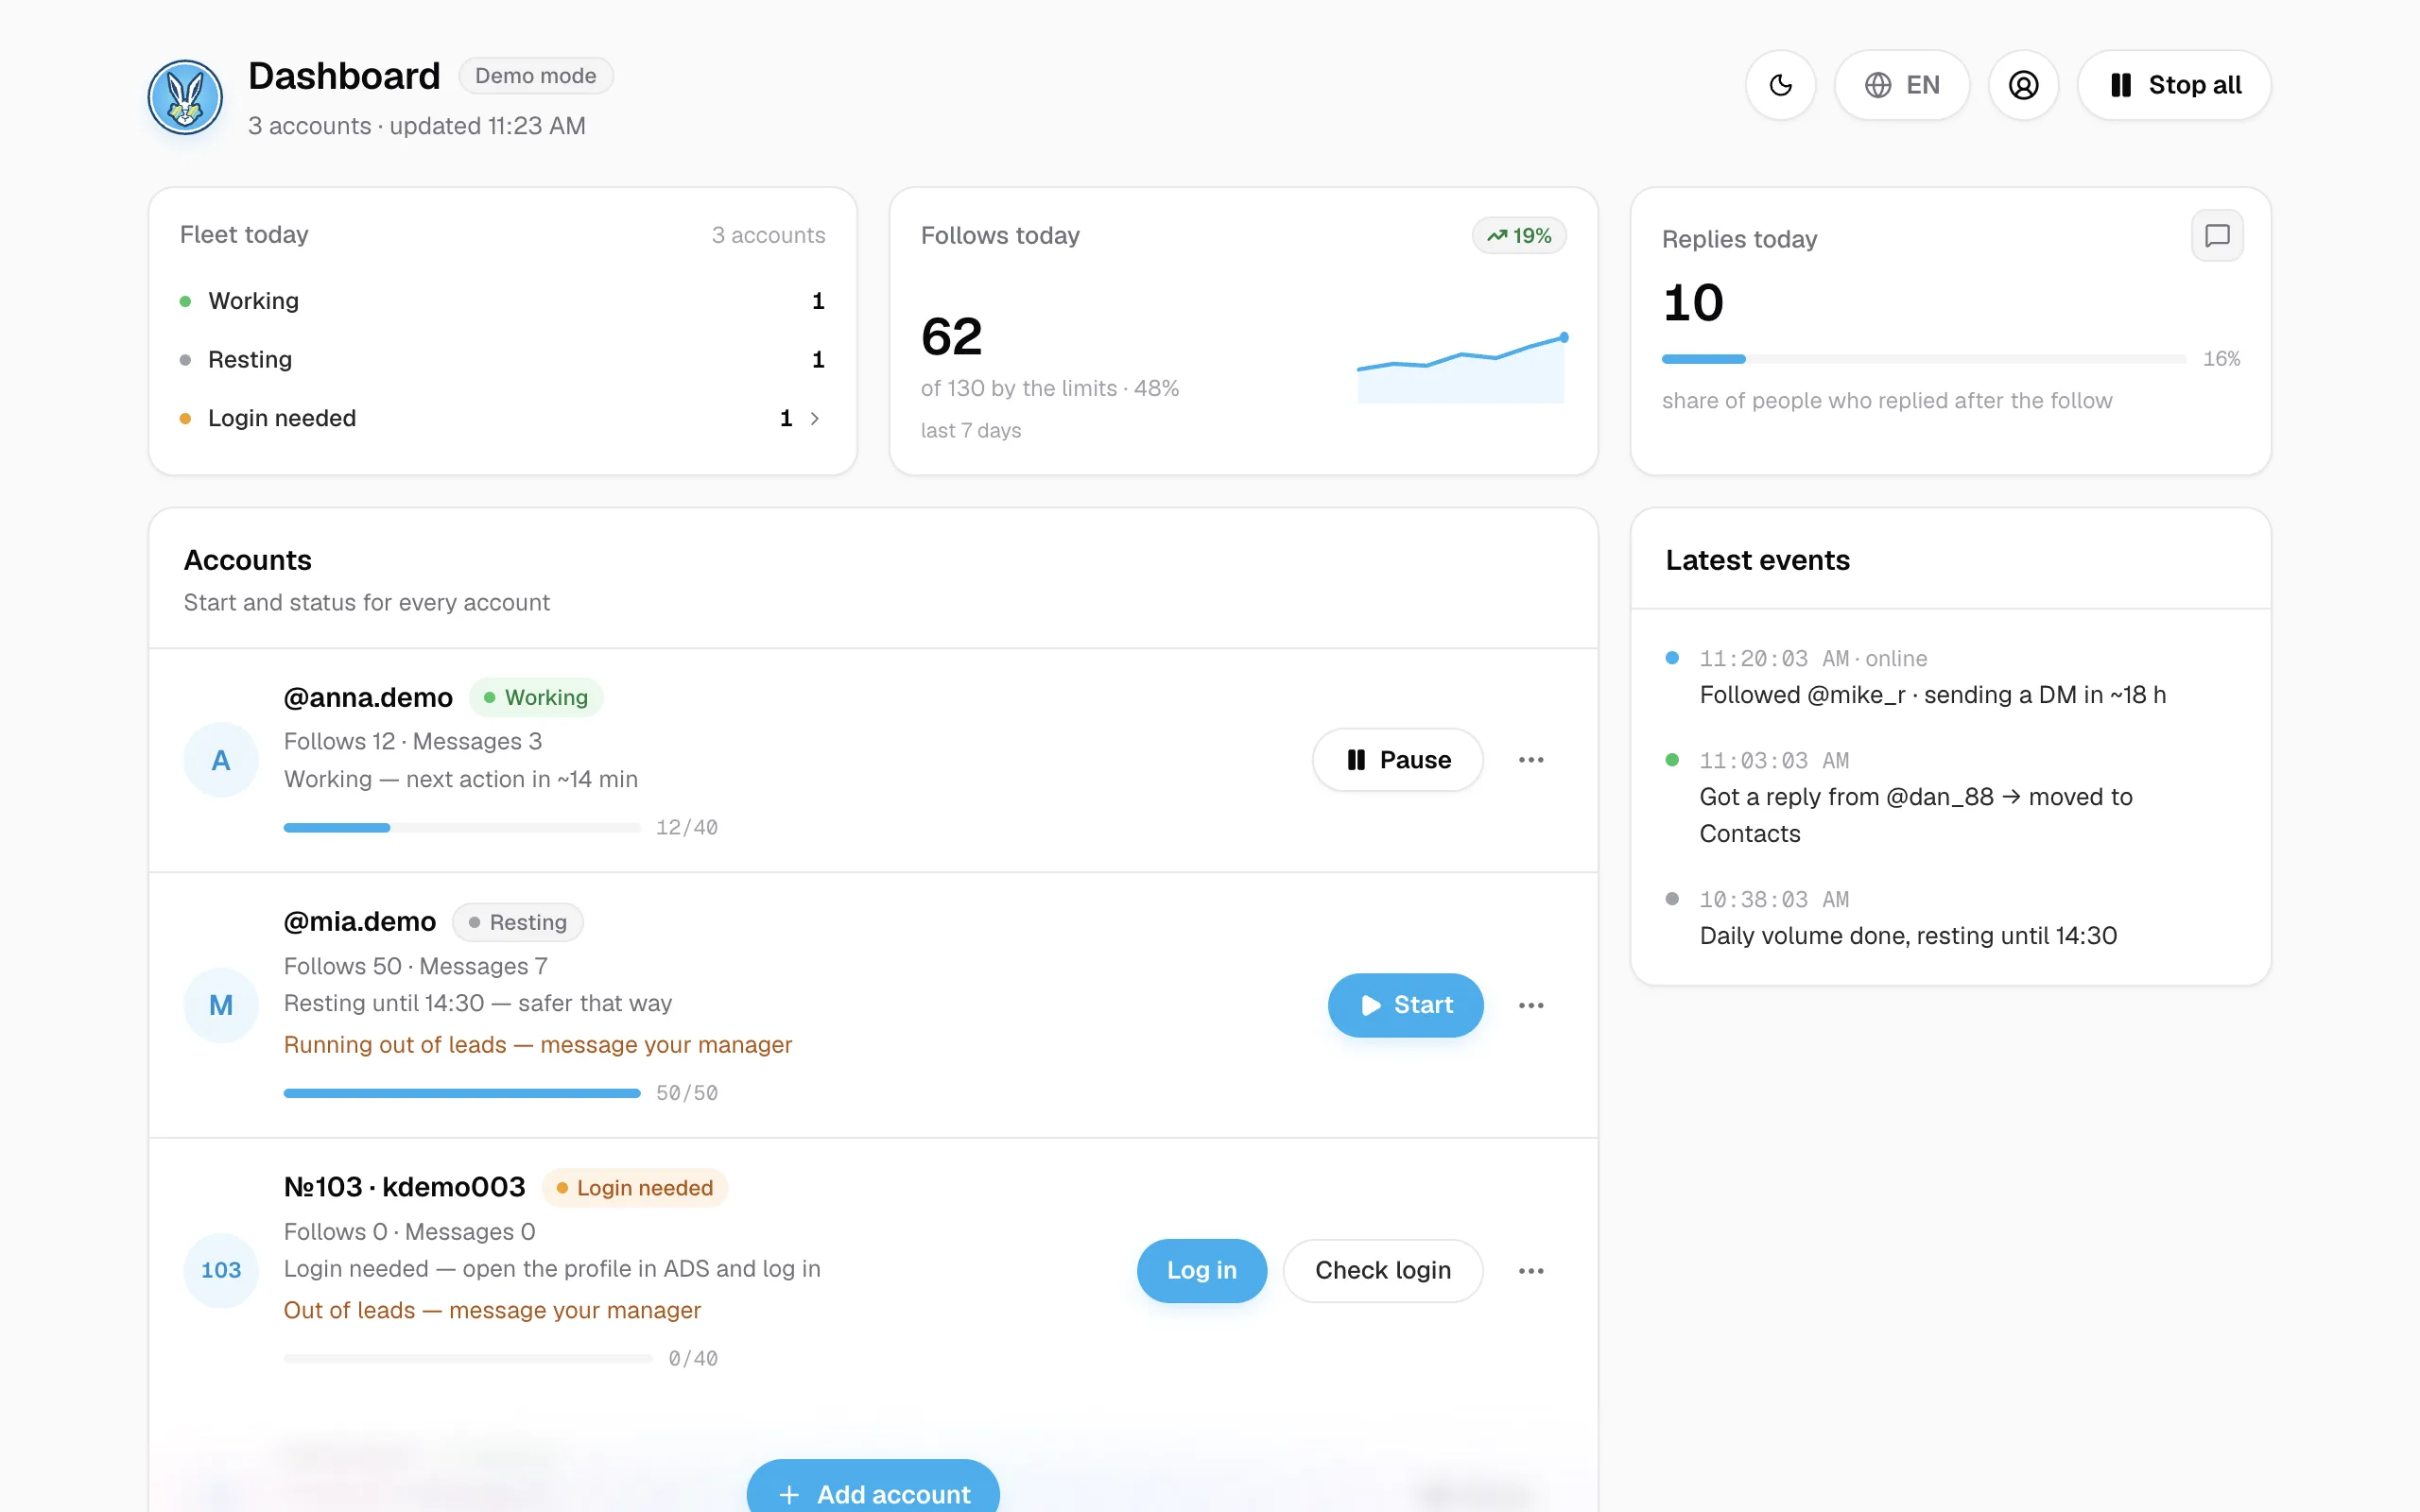The image size is (2420, 1512).
Task: Click the follows sparkline chart
Action: (x=1462, y=368)
